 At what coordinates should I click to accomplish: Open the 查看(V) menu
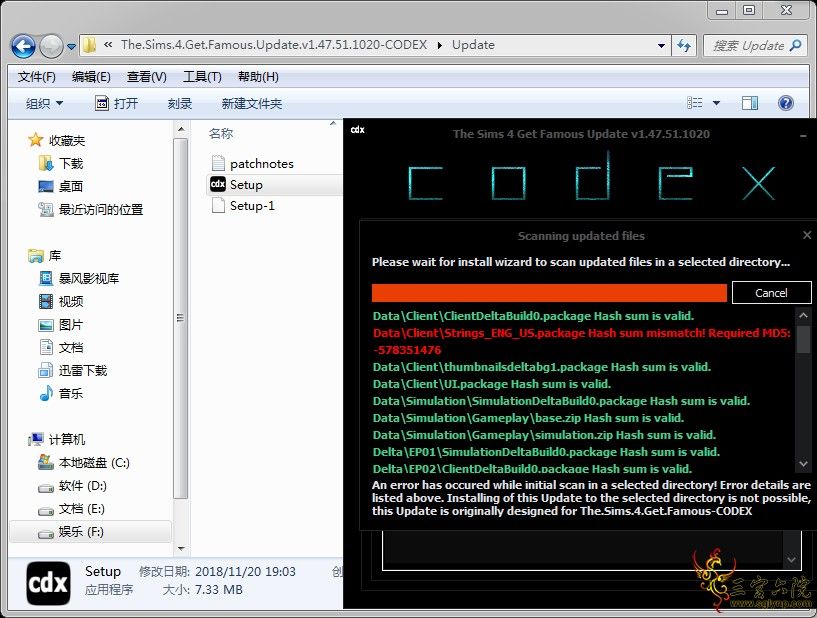point(146,77)
